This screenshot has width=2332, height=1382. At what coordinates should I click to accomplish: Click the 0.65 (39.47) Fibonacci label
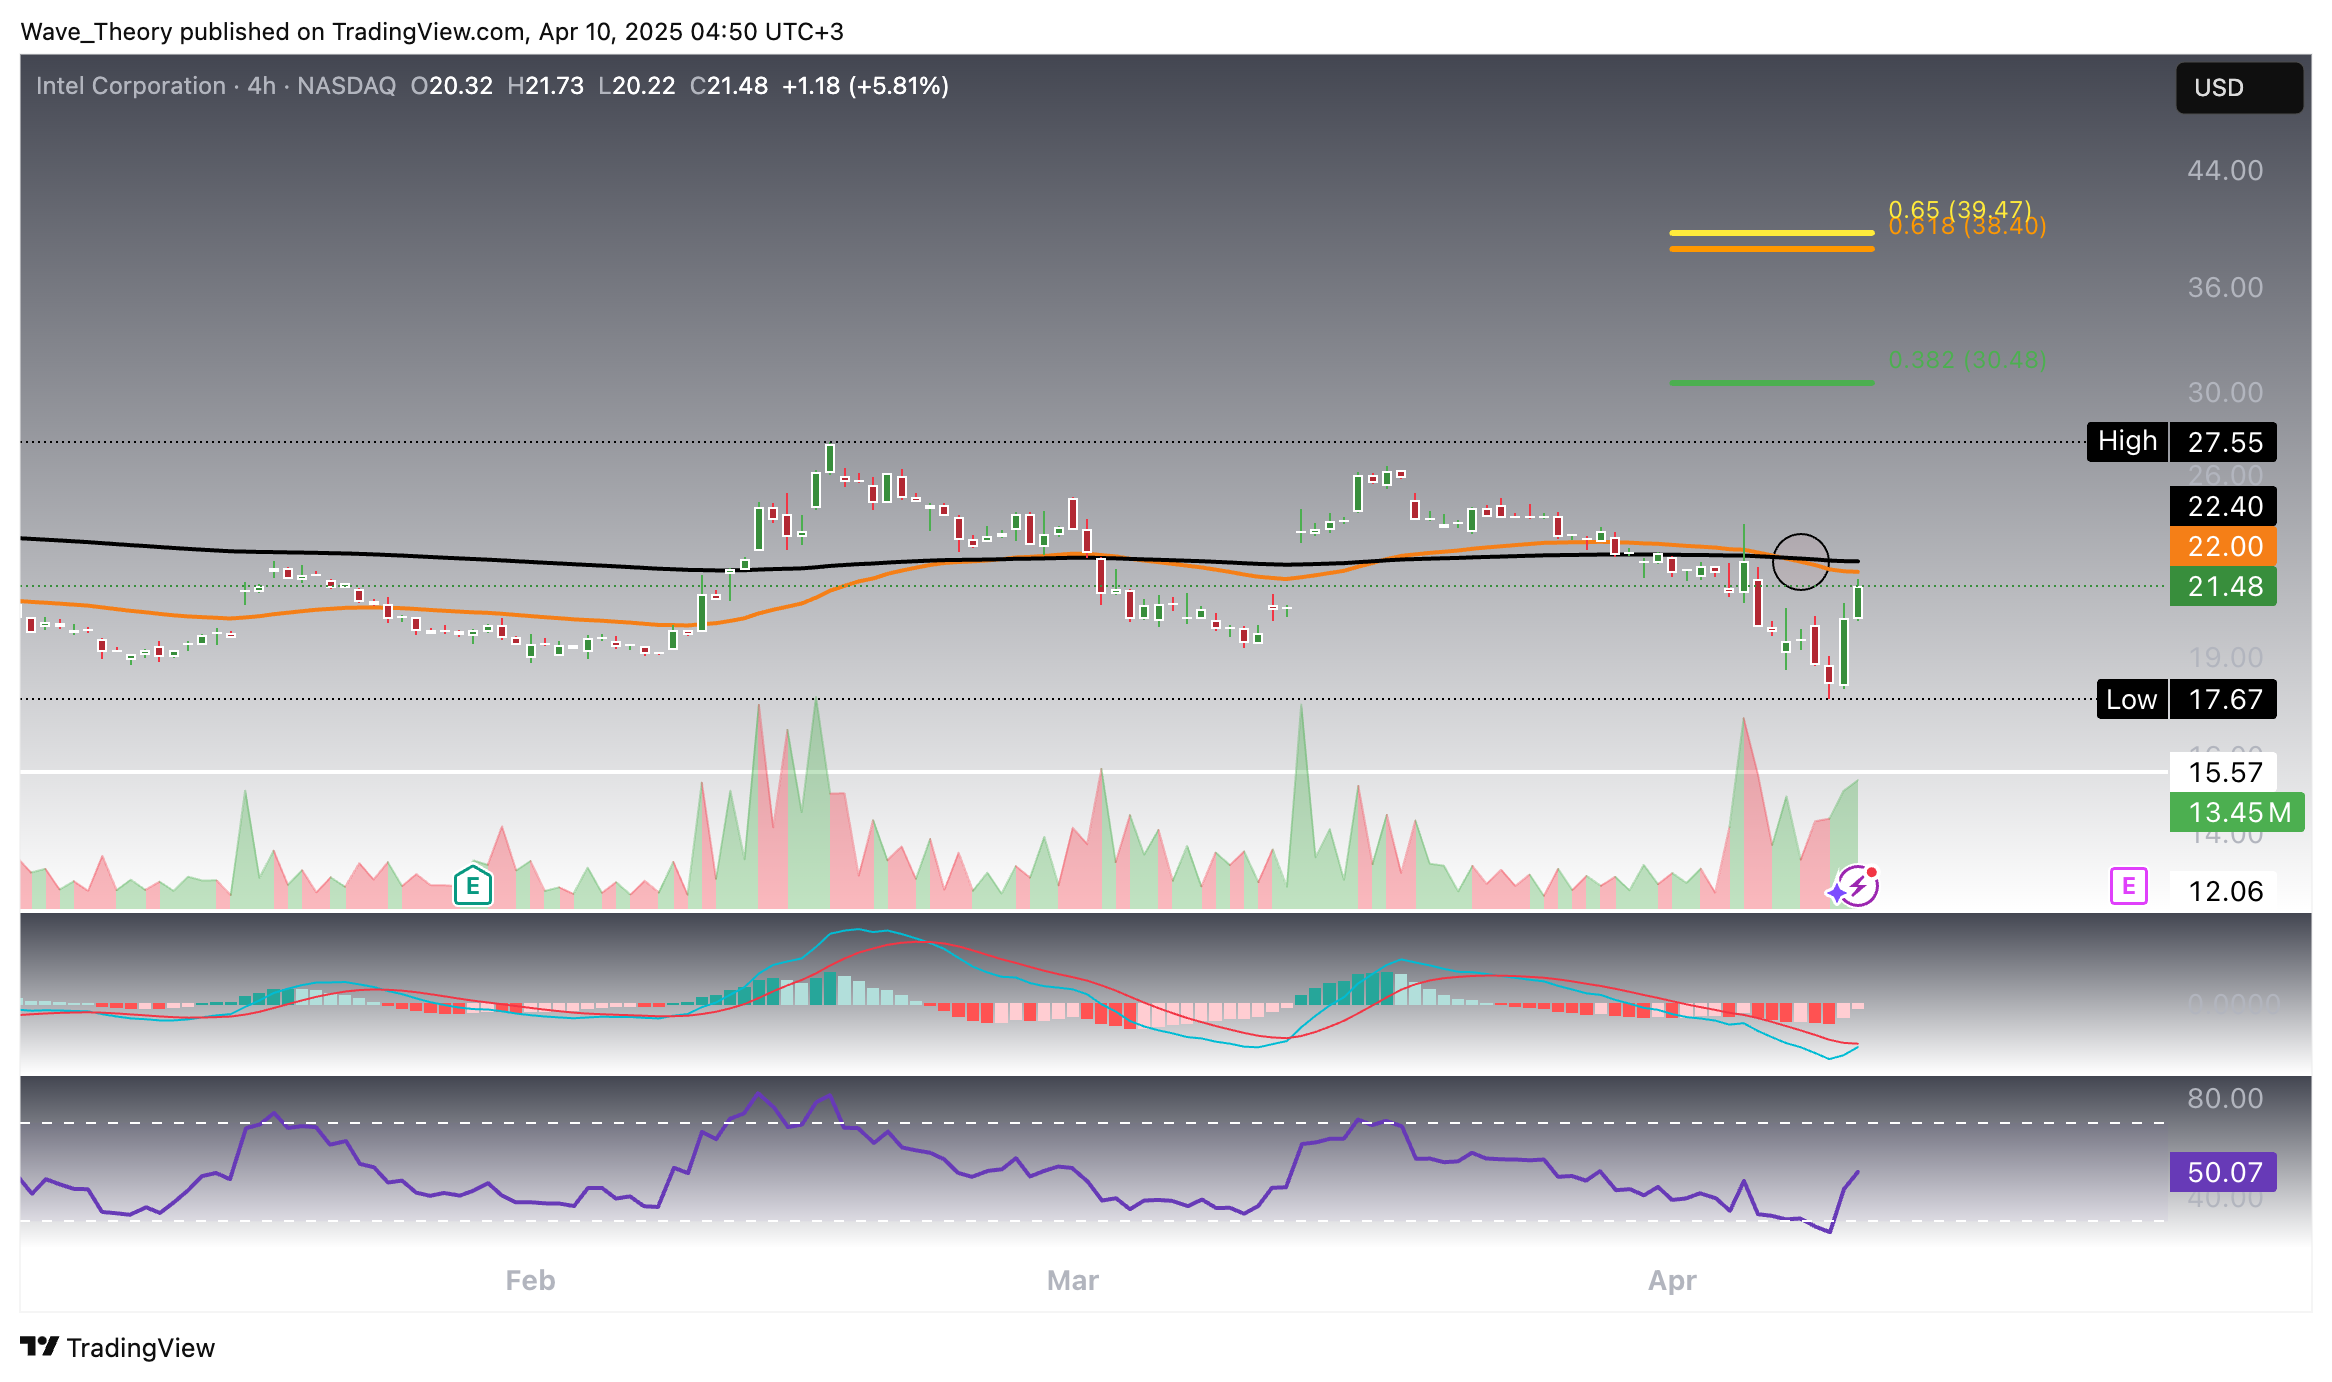[x=1959, y=209]
